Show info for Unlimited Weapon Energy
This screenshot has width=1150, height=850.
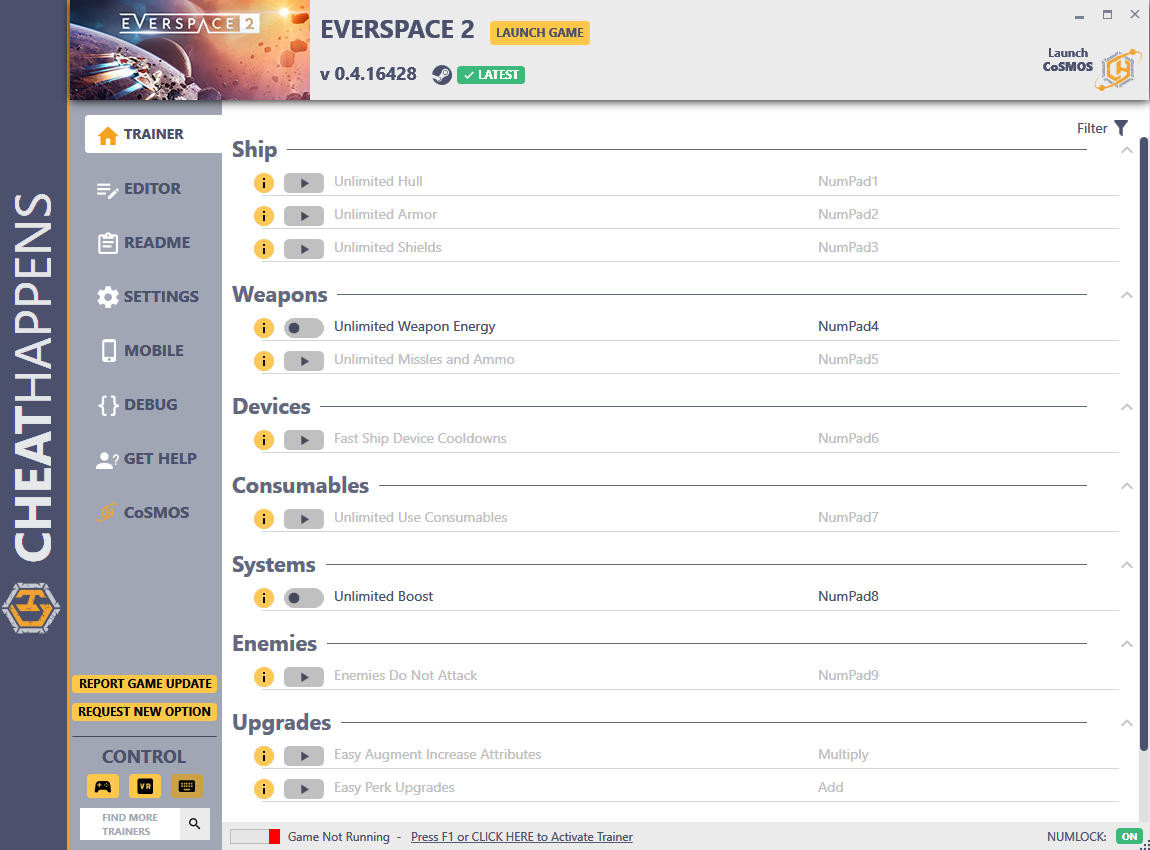pos(264,328)
